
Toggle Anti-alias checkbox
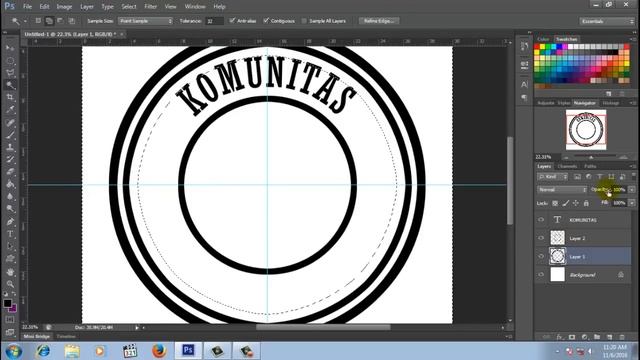232,20
